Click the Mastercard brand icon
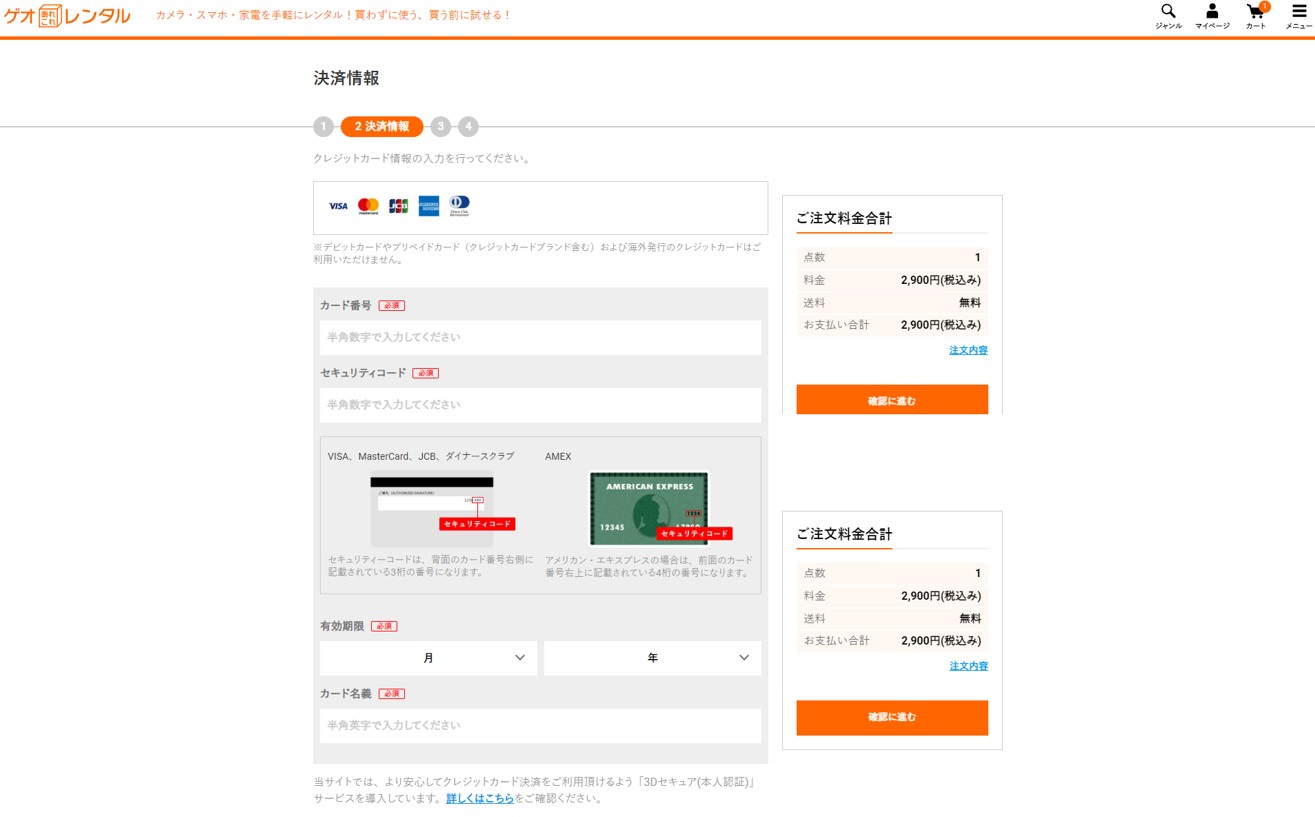The image size is (1315, 817). coord(368,206)
